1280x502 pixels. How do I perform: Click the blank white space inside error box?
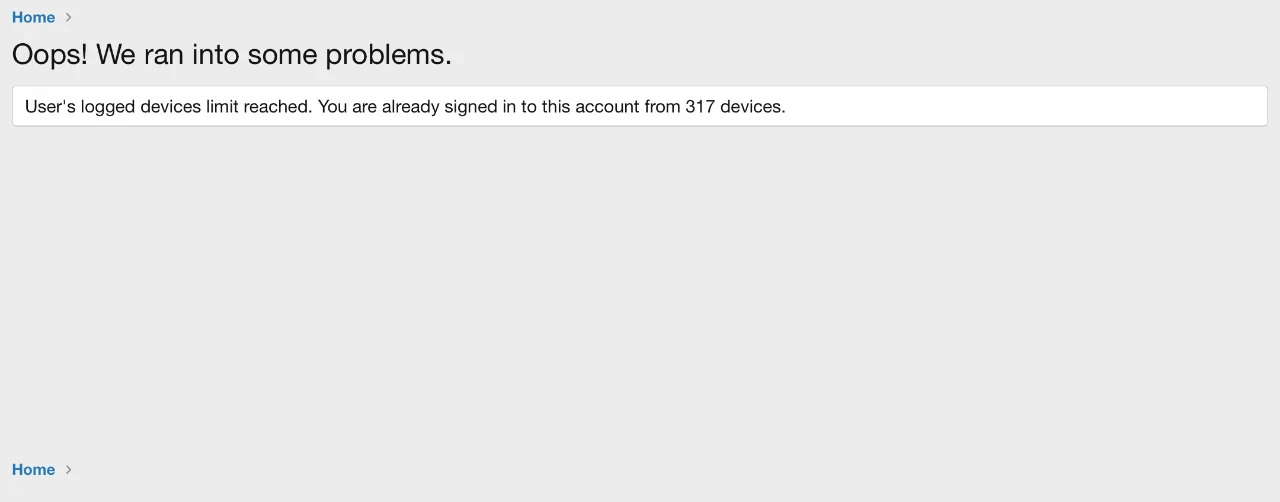(1020, 106)
